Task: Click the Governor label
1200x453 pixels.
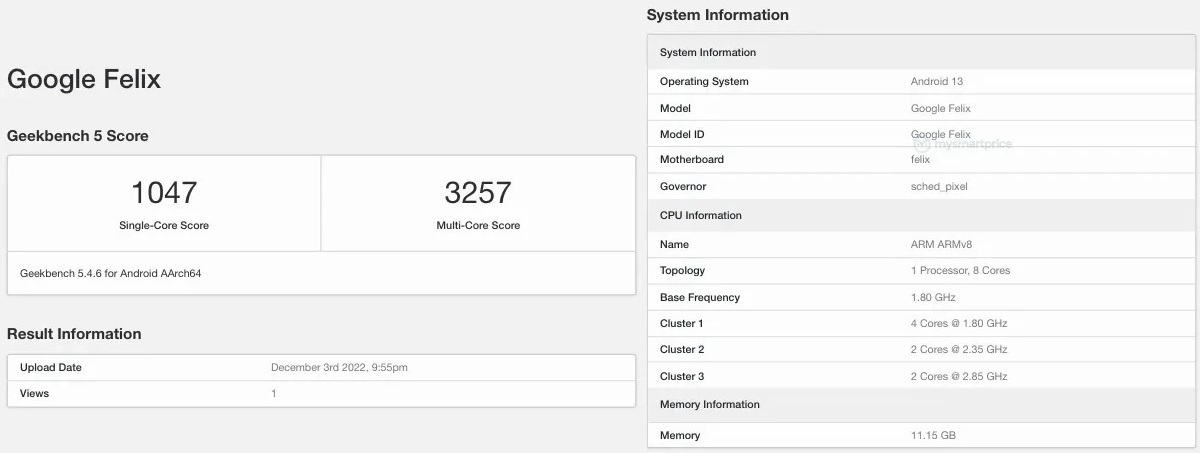Action: 683,187
